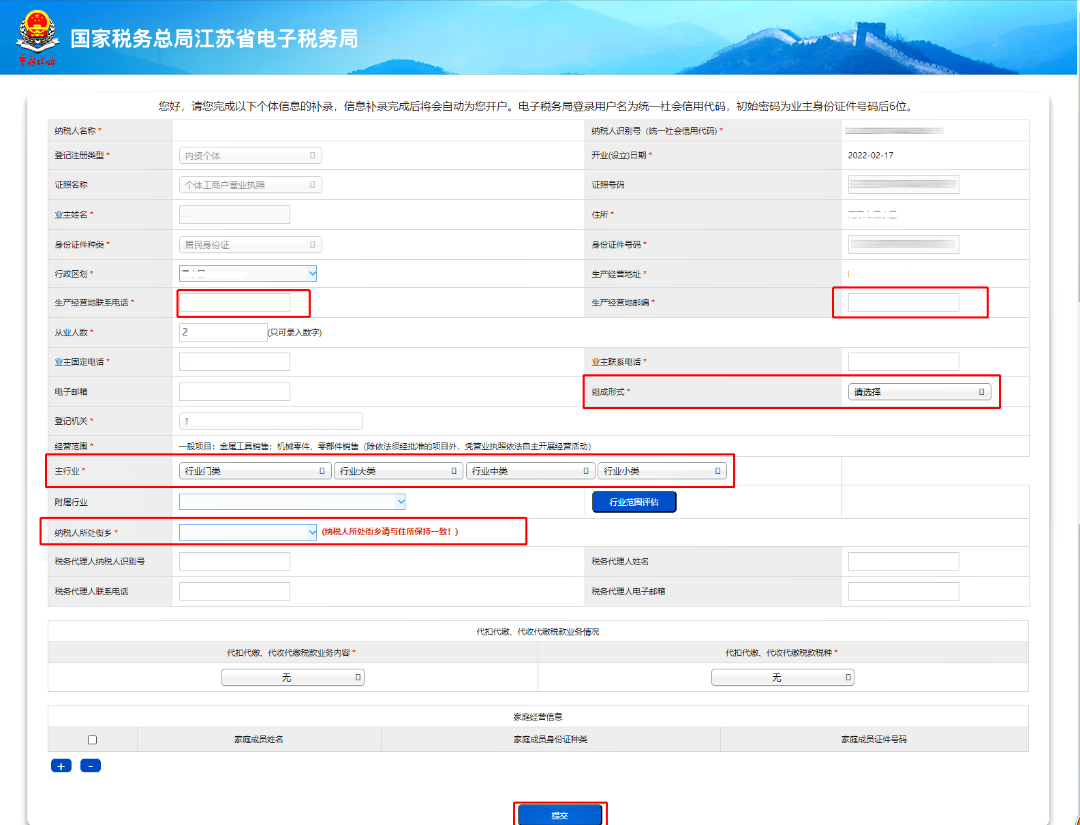Open the 身份证件种类 dropdown showing 居民身份证
The height and width of the screenshot is (825, 1080).
click(x=250, y=244)
